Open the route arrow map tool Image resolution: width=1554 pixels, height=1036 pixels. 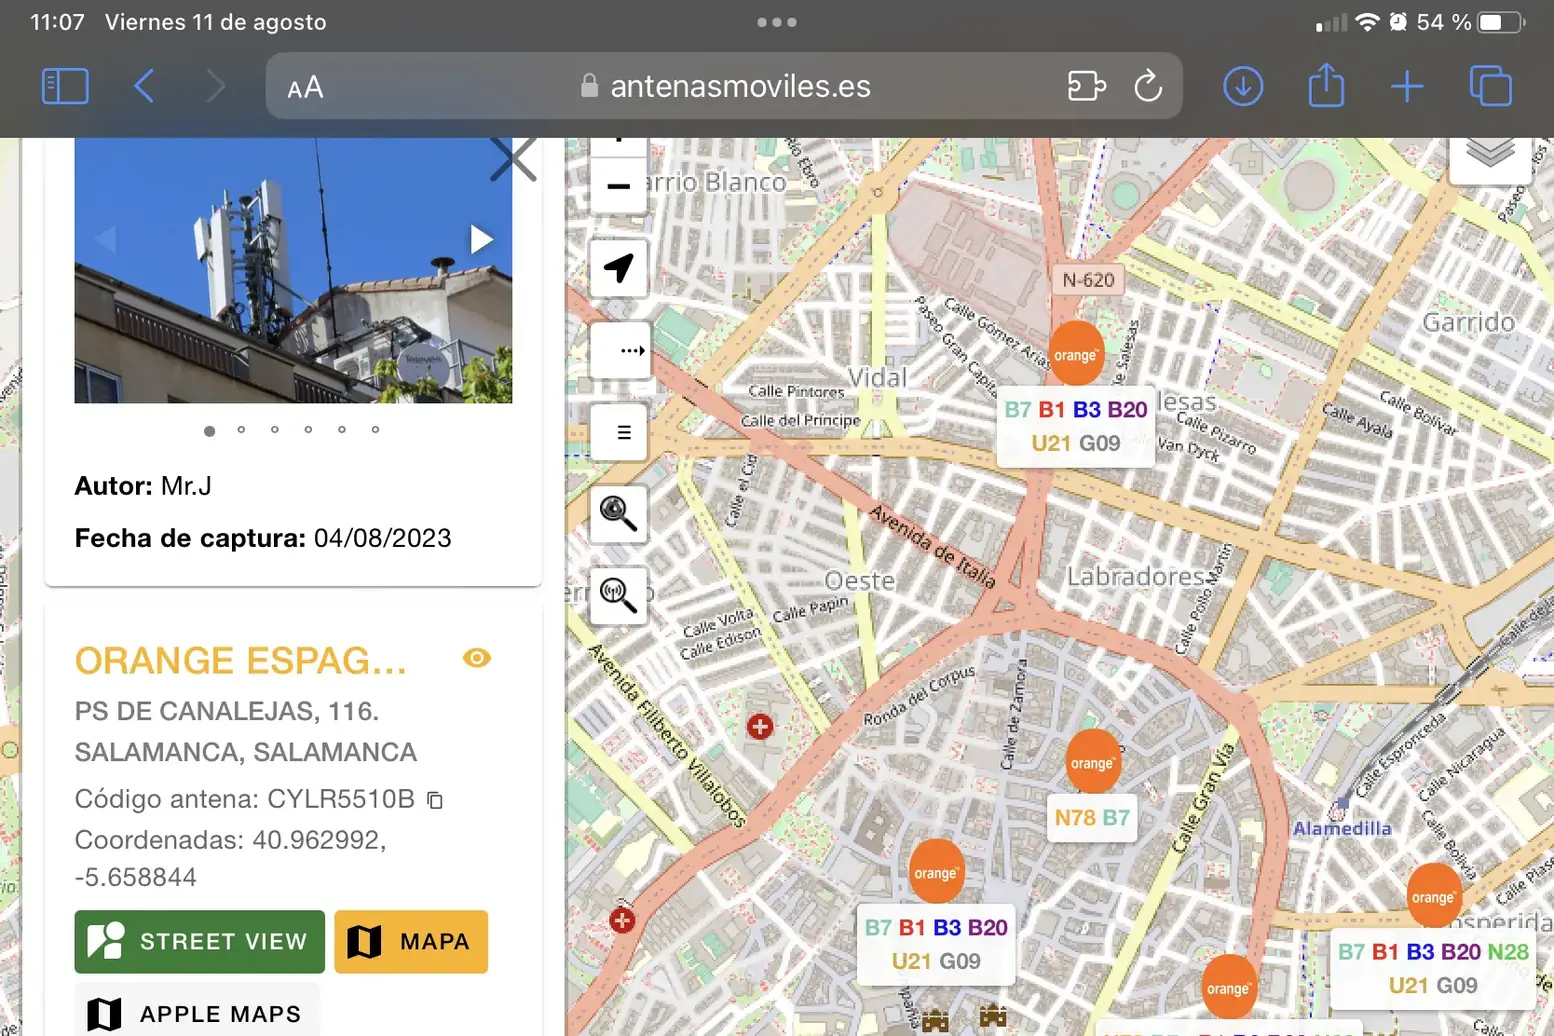618,350
